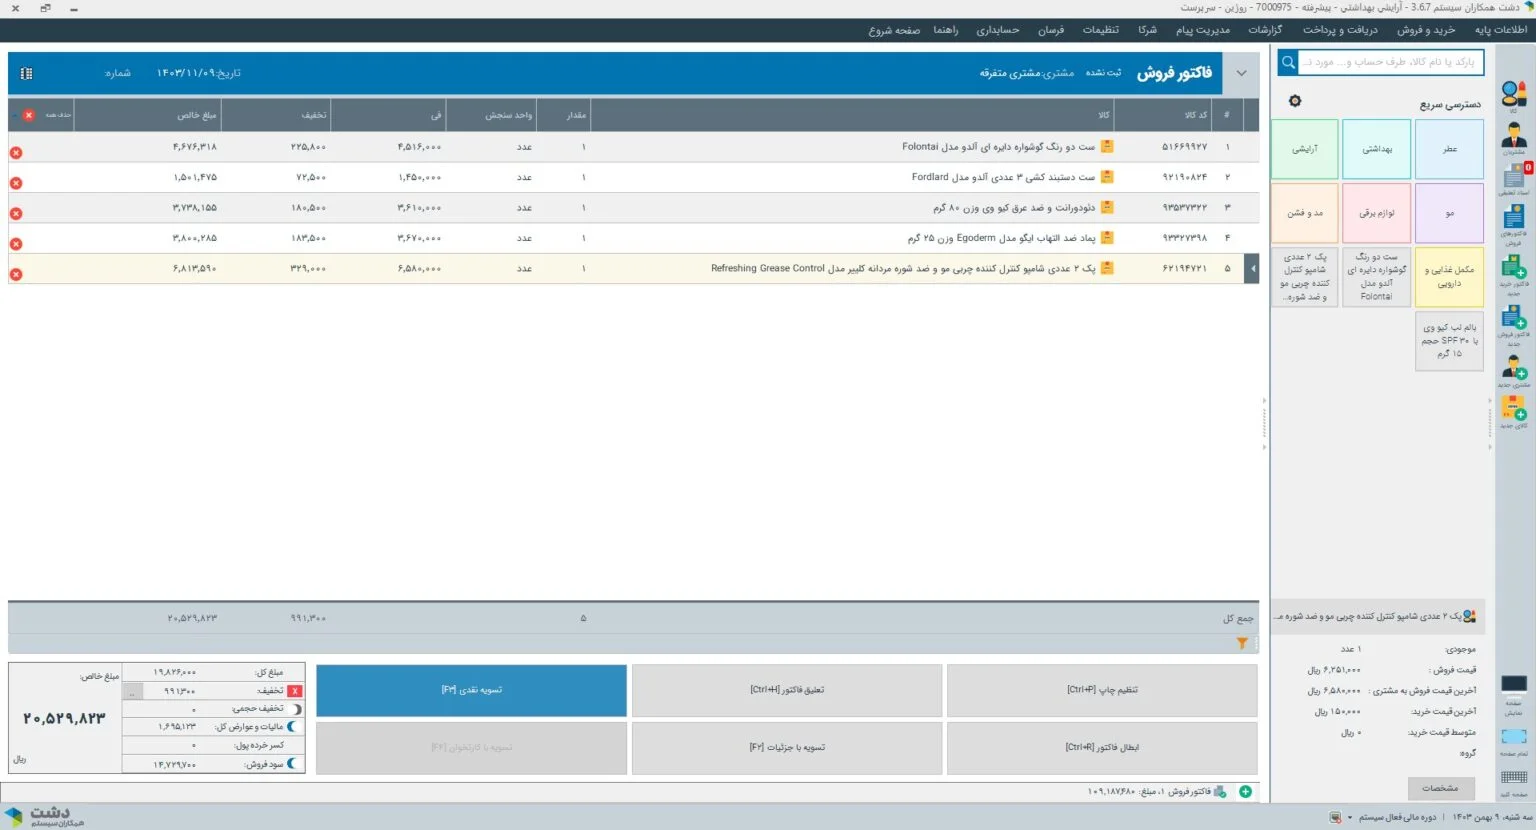Click تنظیم چاپ print setup button

(x=1102, y=690)
